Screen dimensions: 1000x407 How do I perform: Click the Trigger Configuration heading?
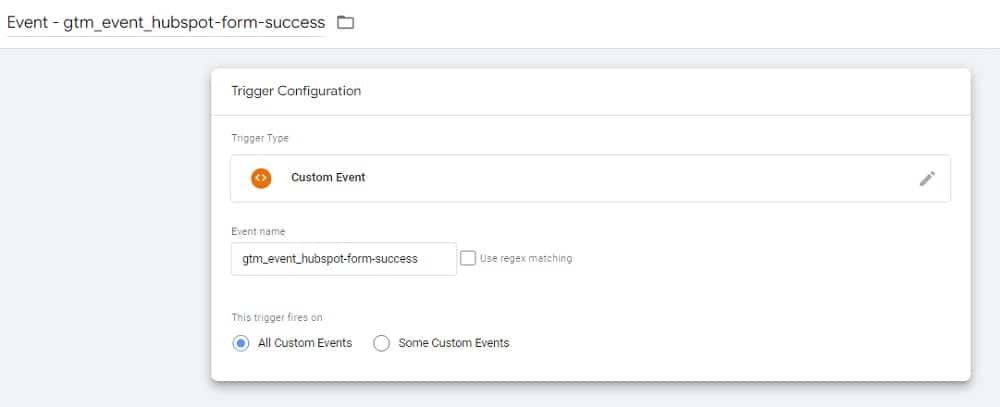tap(296, 91)
